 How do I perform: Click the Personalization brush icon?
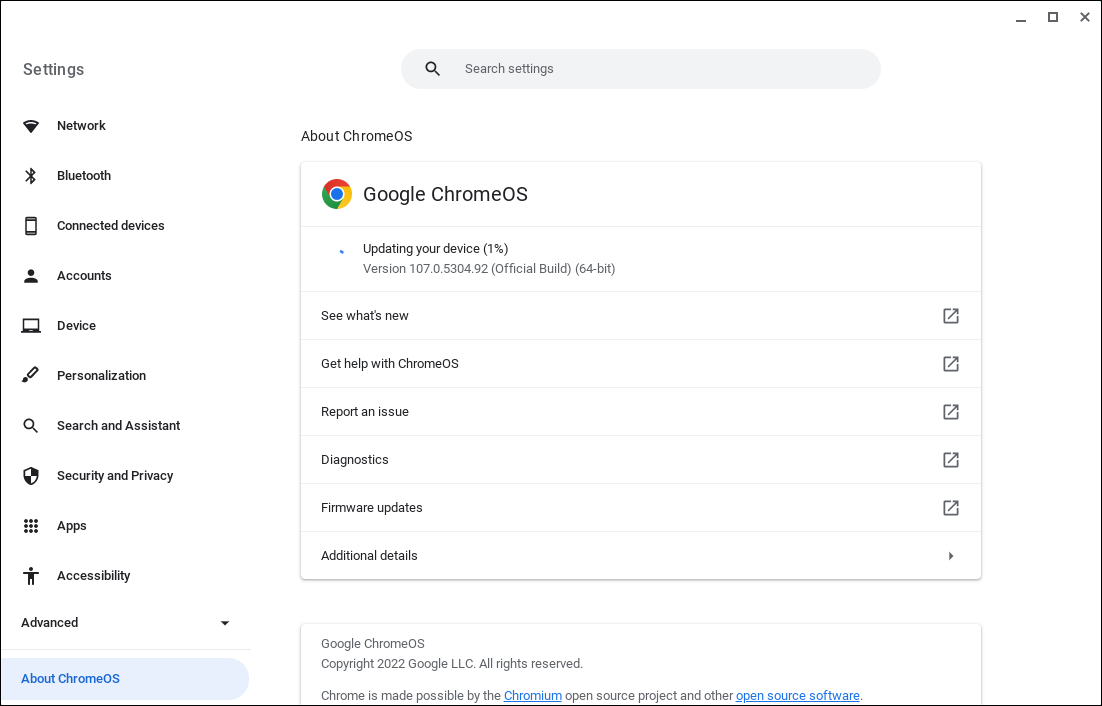(x=30, y=375)
